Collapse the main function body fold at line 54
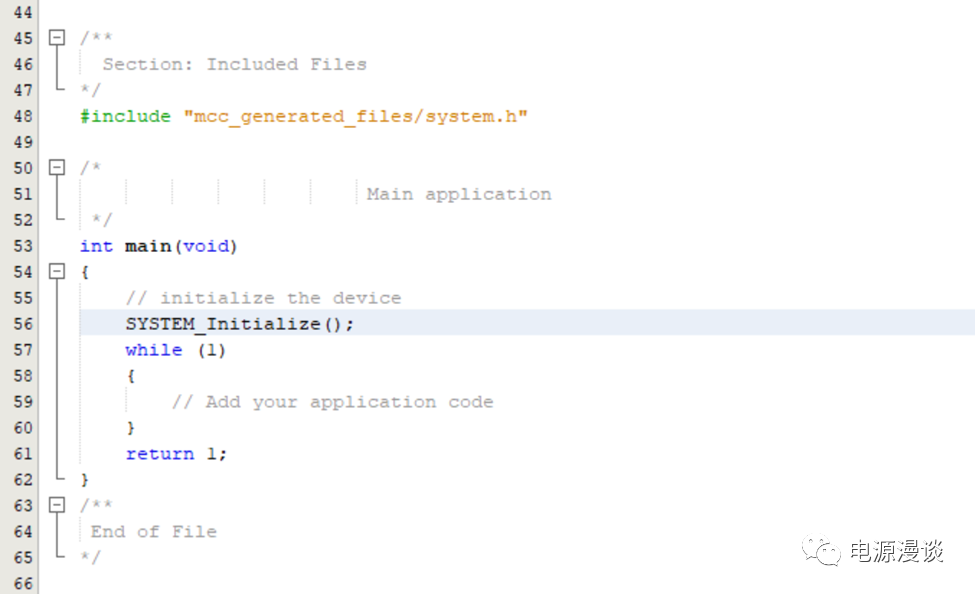Screen dimensions: 975x594 57,272
